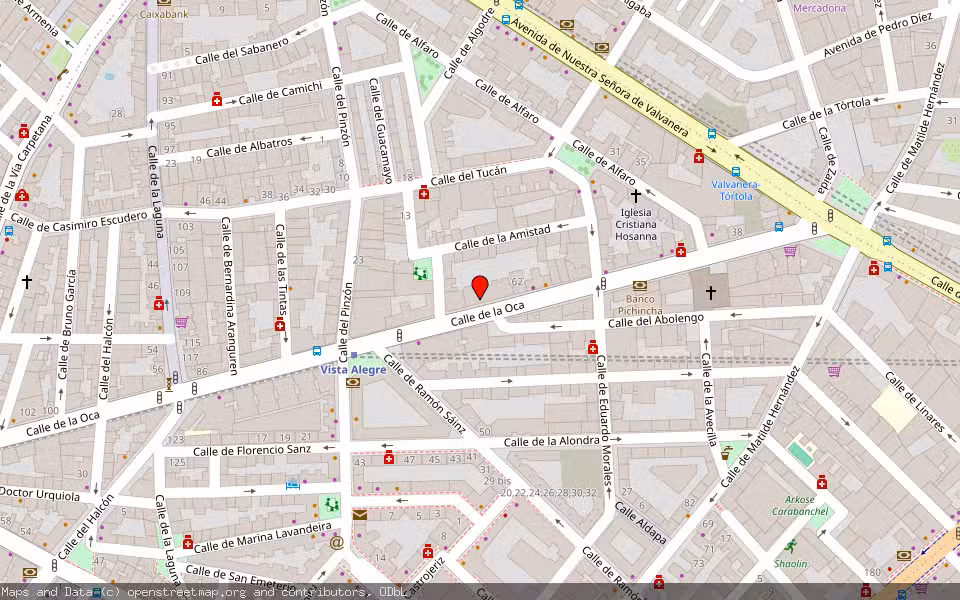Click the pharmacy cross icon on Calle de Marina Lavandeira
Viewport: 960px width, 600px height.
(x=188, y=543)
